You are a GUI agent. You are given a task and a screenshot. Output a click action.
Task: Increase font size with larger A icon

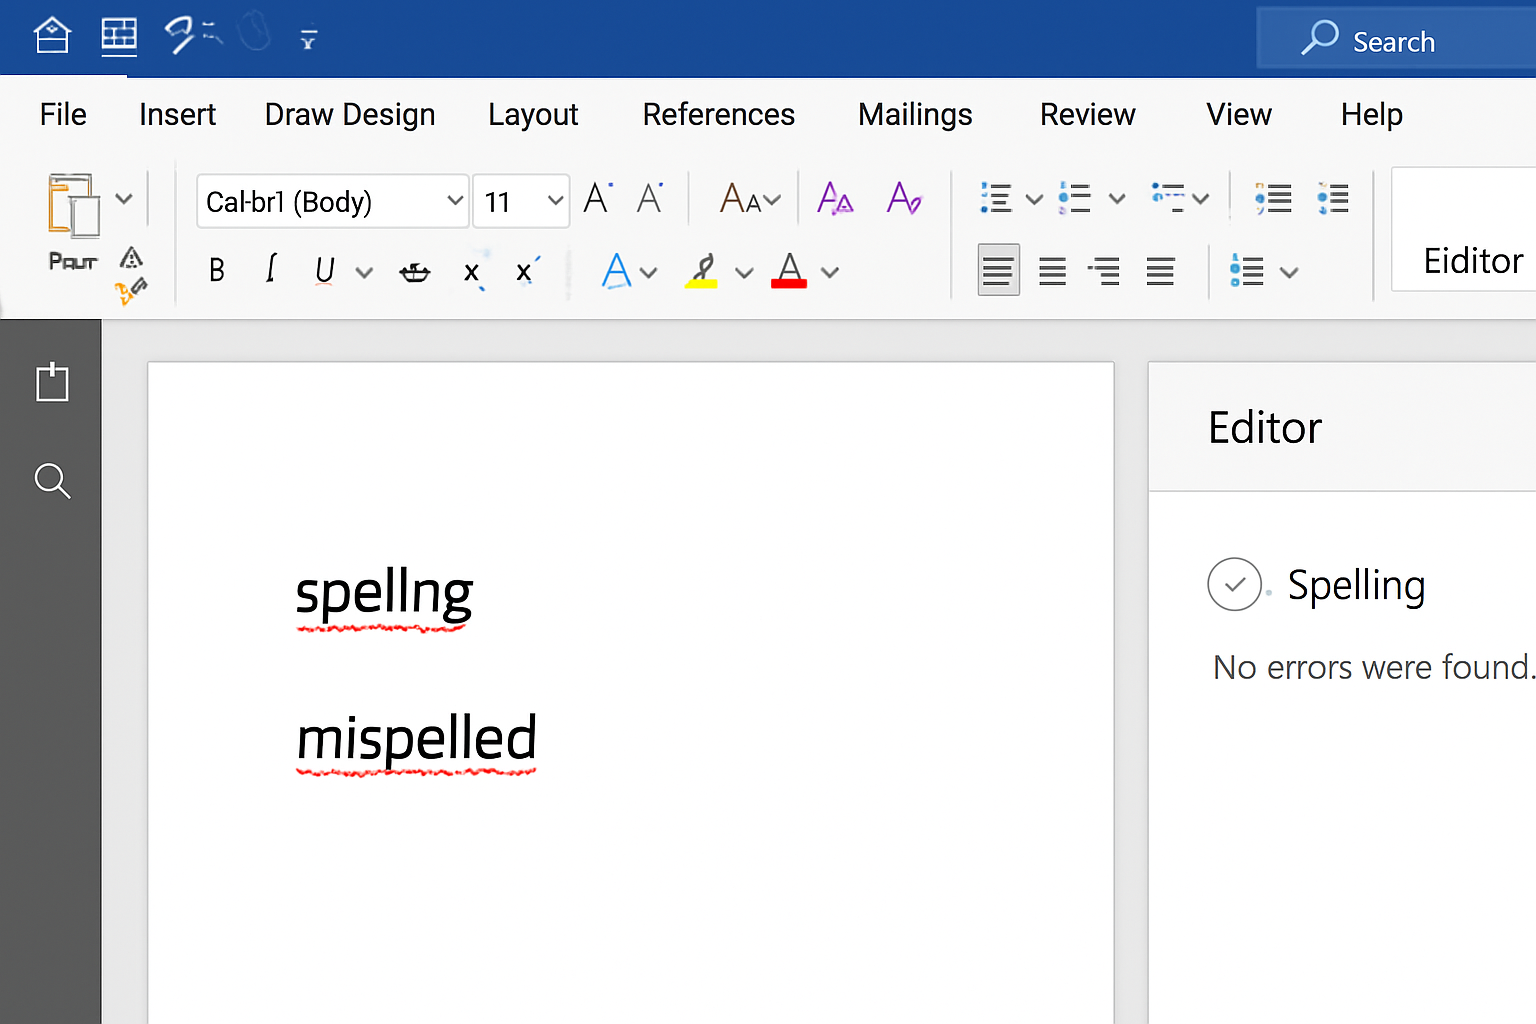[x=598, y=198]
